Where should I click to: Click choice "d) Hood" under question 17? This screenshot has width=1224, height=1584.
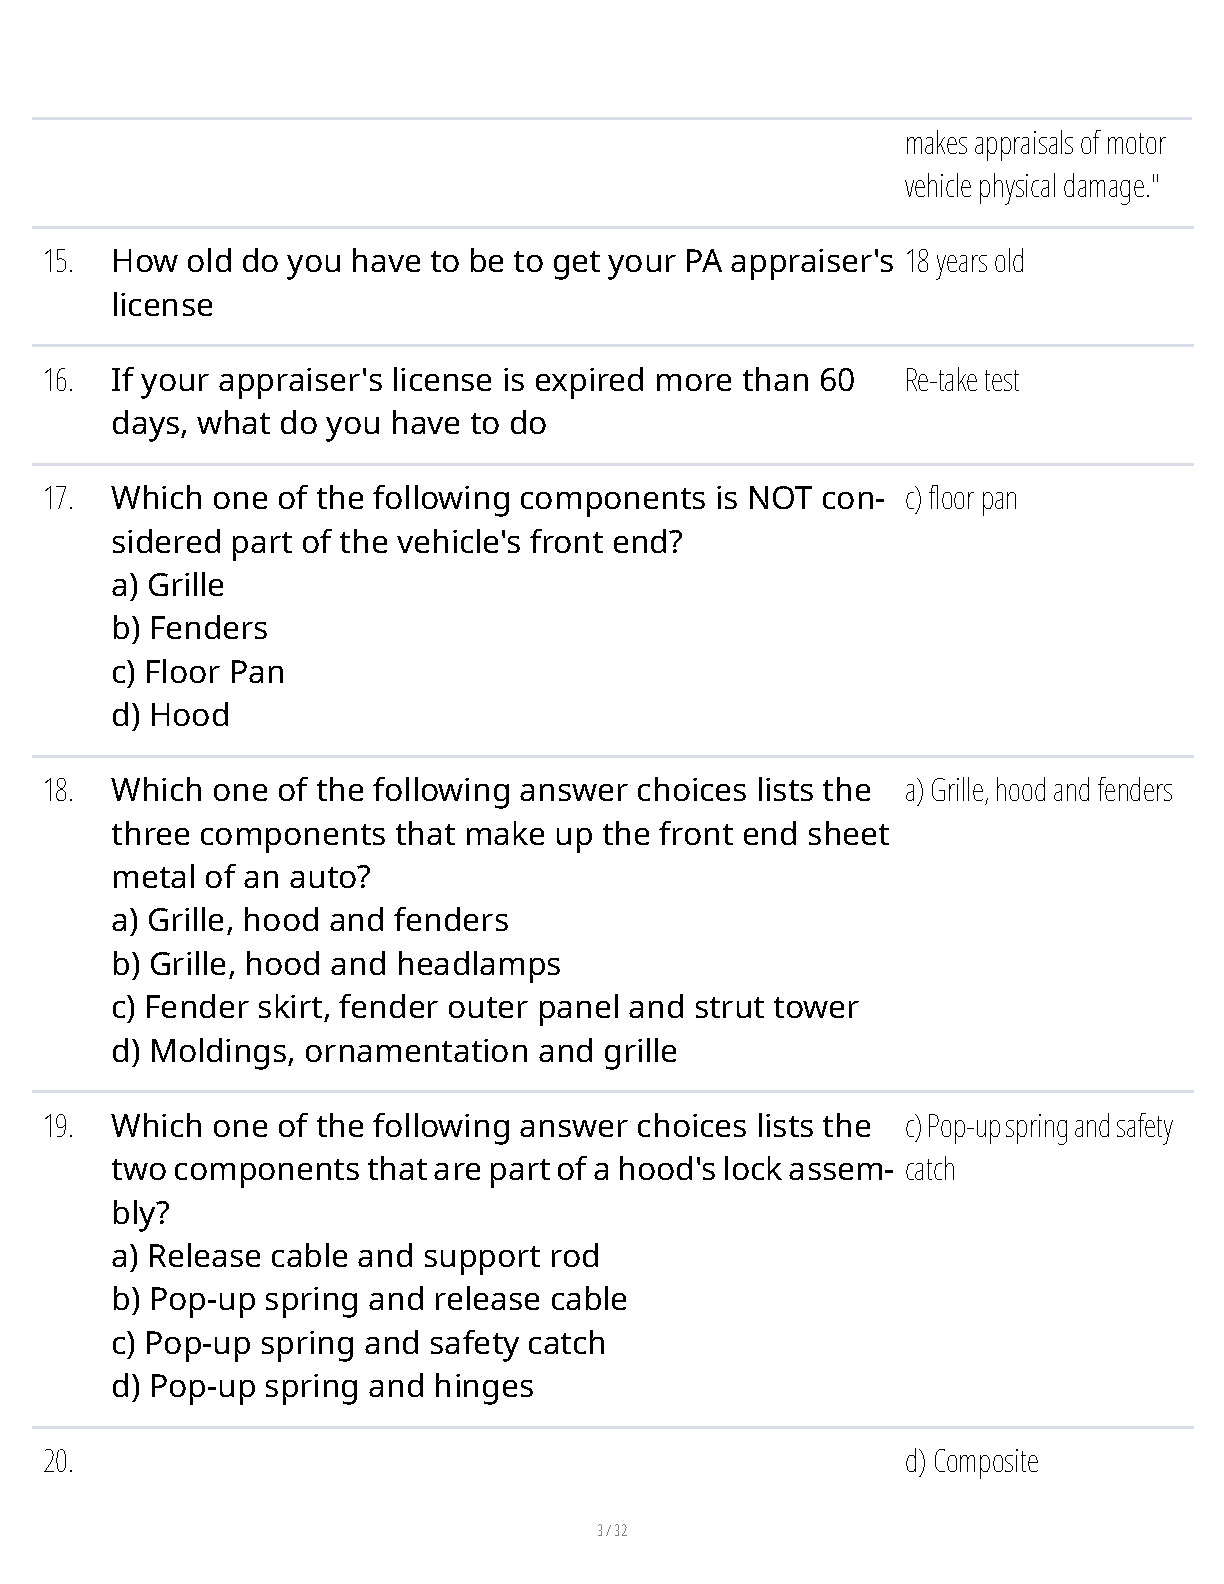coord(171,715)
